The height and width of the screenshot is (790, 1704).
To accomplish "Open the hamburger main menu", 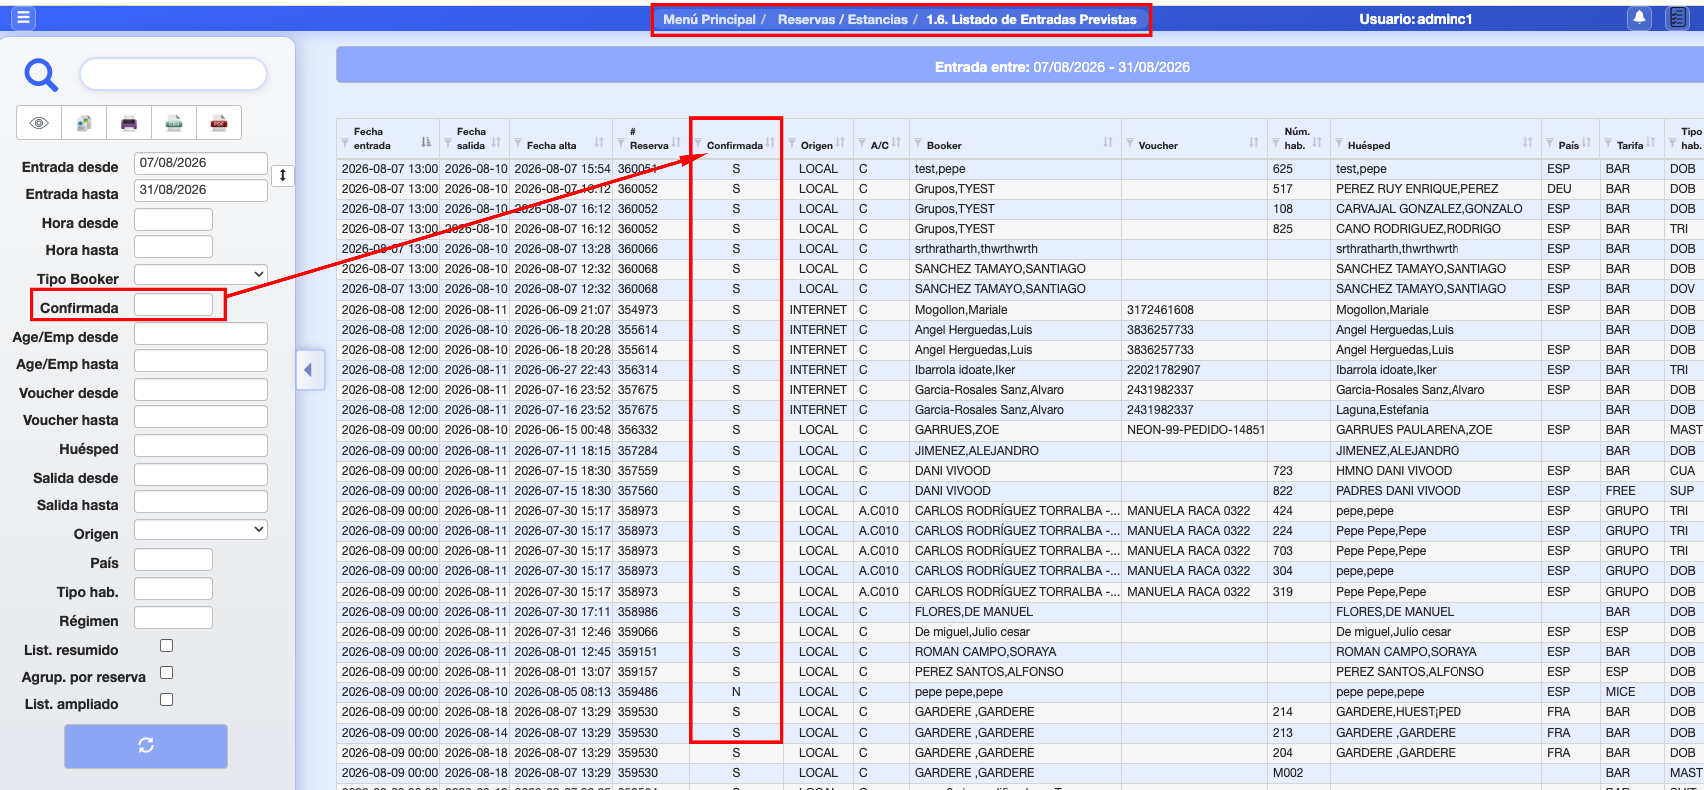I will point(24,18).
